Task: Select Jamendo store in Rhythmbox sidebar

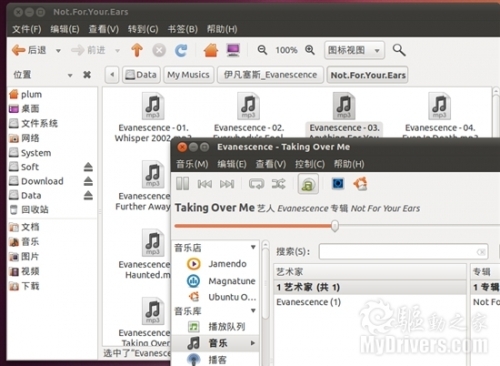Action: click(x=217, y=264)
